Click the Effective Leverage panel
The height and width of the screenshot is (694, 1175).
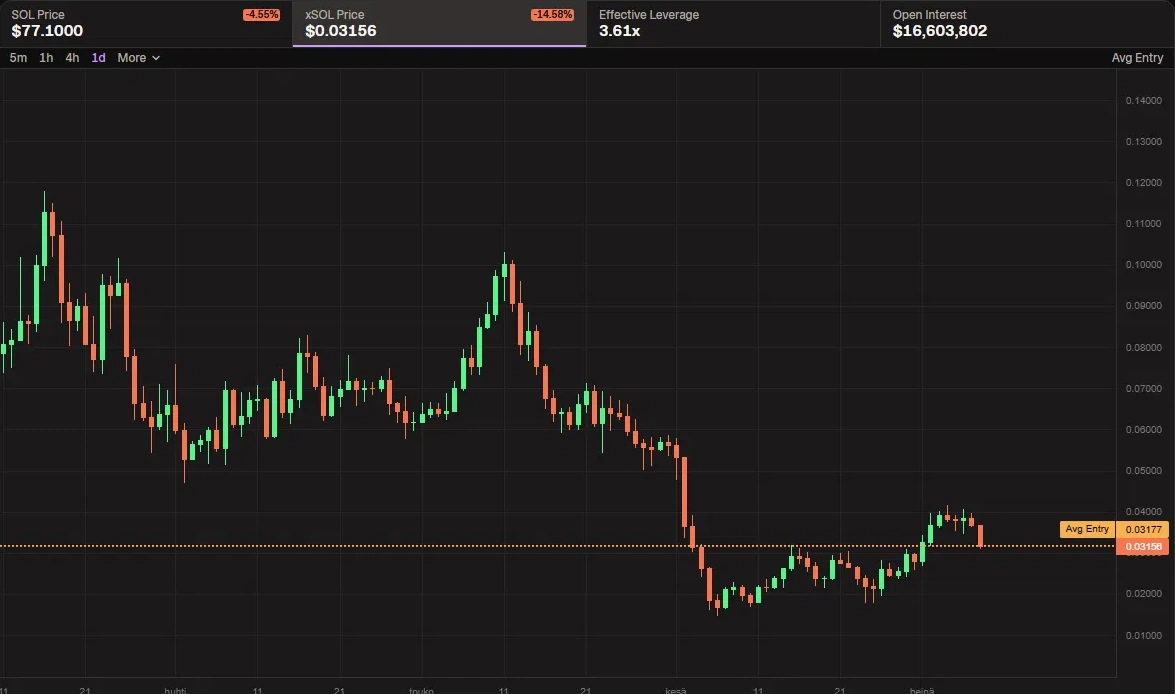click(x=733, y=23)
